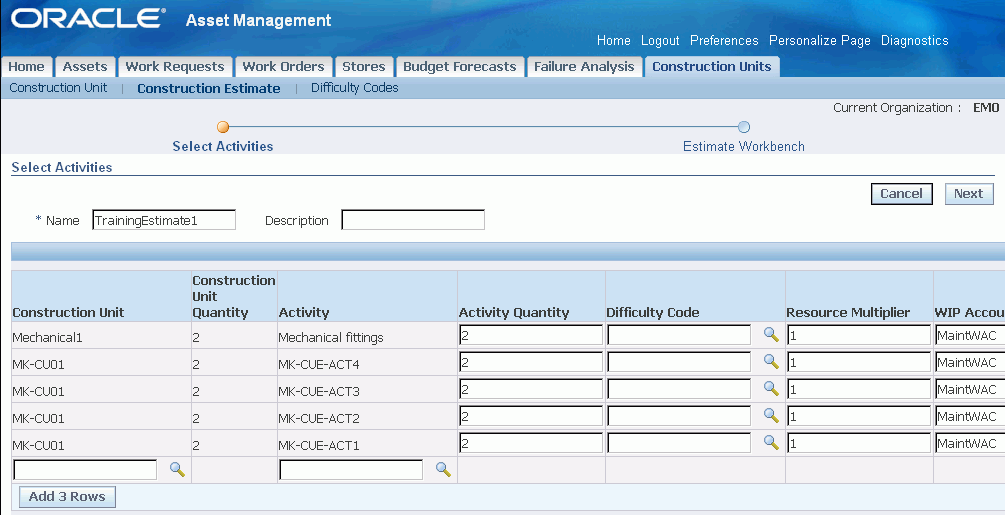The image size is (1005, 515).
Task: Focus Difficulty Code field for MK-CUE-ACT1
Action: 679,443
